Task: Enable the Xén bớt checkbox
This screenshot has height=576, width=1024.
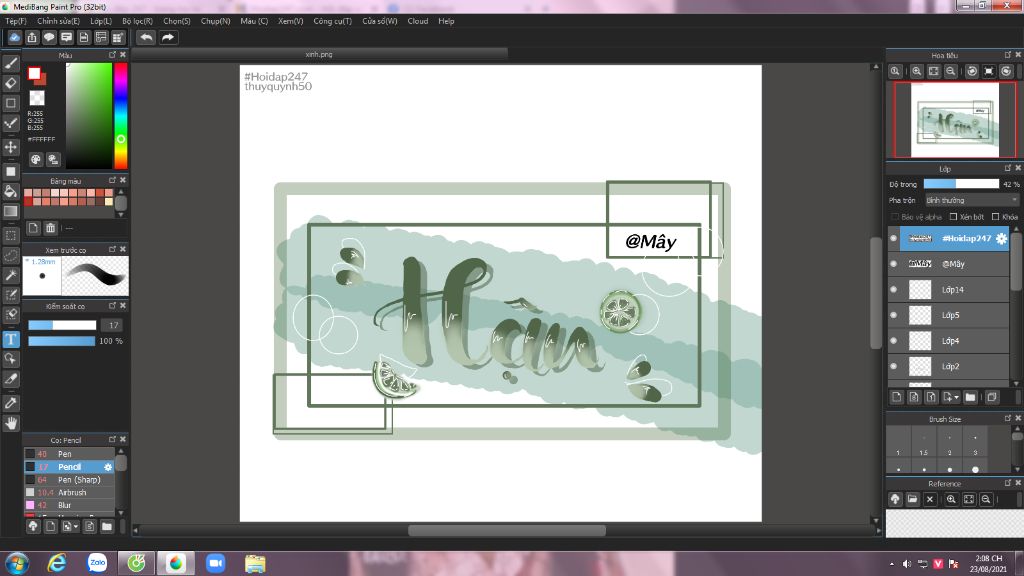Action: pyautogui.click(x=953, y=217)
